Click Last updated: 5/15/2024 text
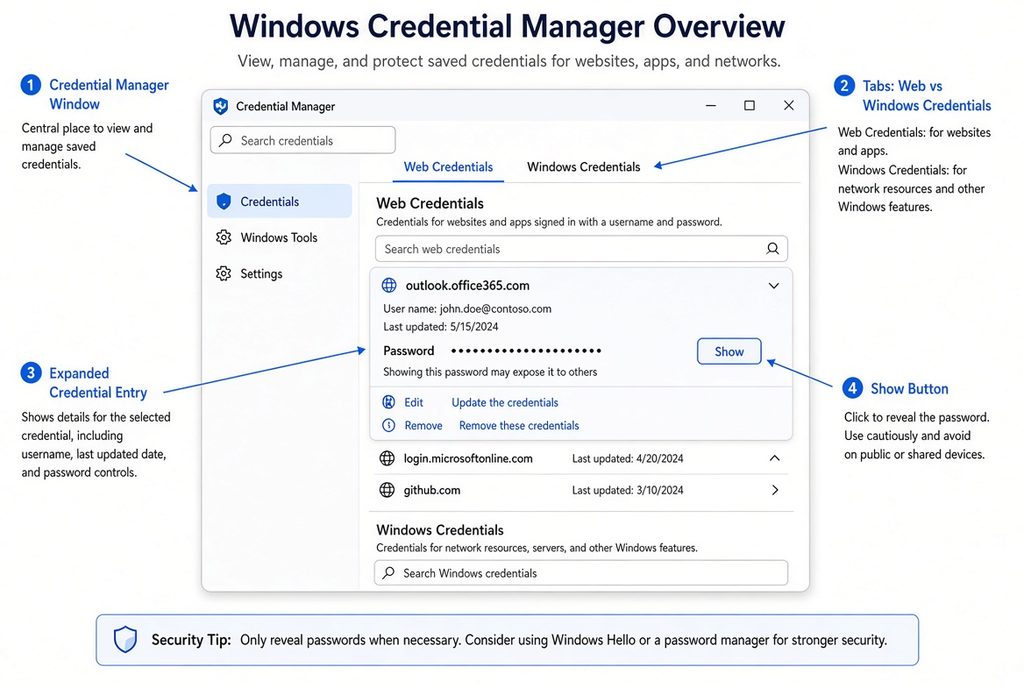Image resolution: width=1024 pixels, height=687 pixels. [441, 327]
